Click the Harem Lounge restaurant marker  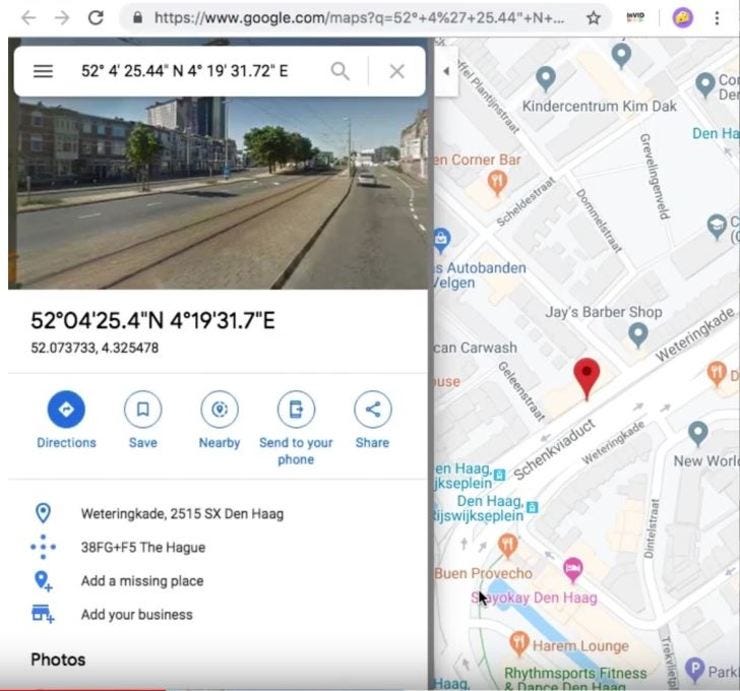[519, 643]
